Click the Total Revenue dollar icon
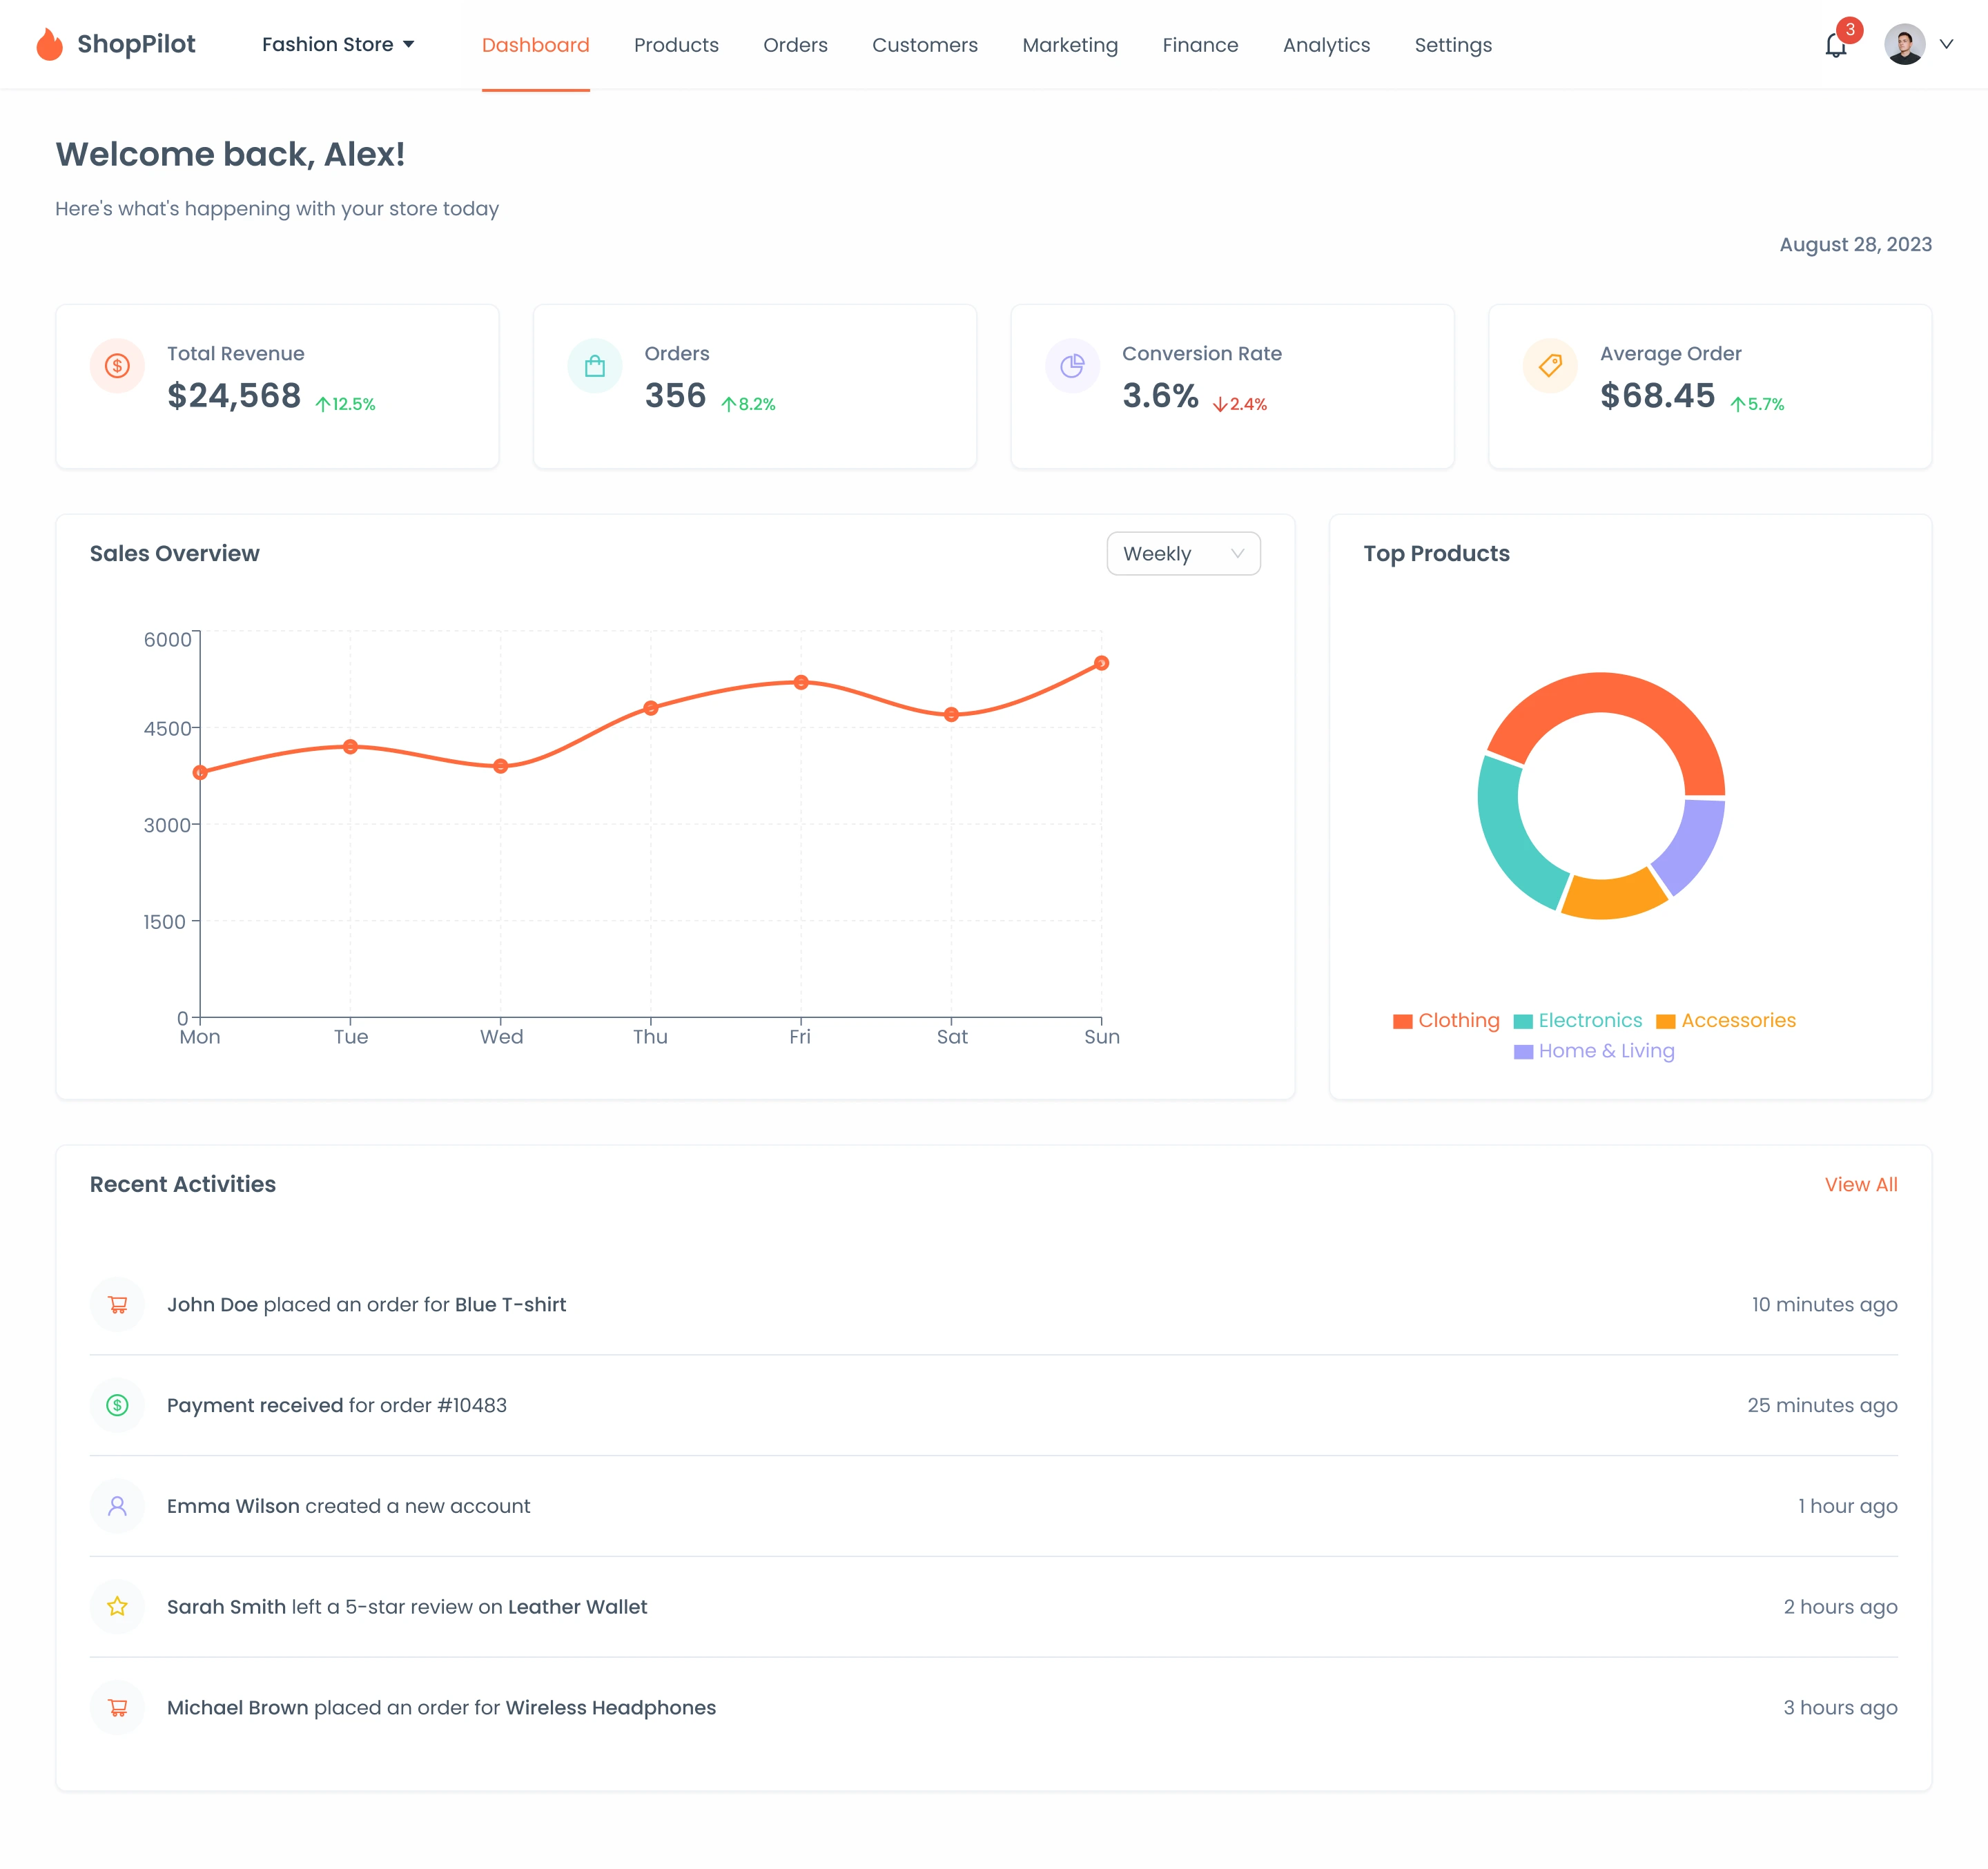 click(117, 366)
